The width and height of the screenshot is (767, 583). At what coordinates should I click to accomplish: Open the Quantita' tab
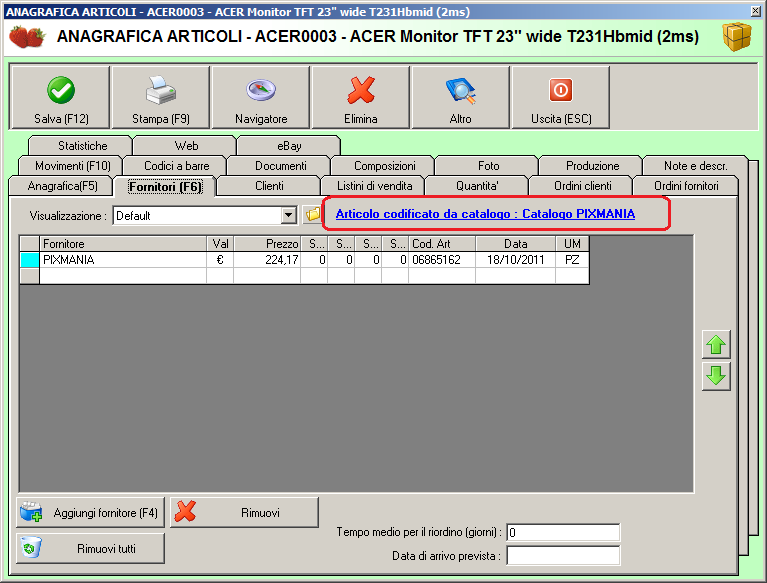point(477,186)
